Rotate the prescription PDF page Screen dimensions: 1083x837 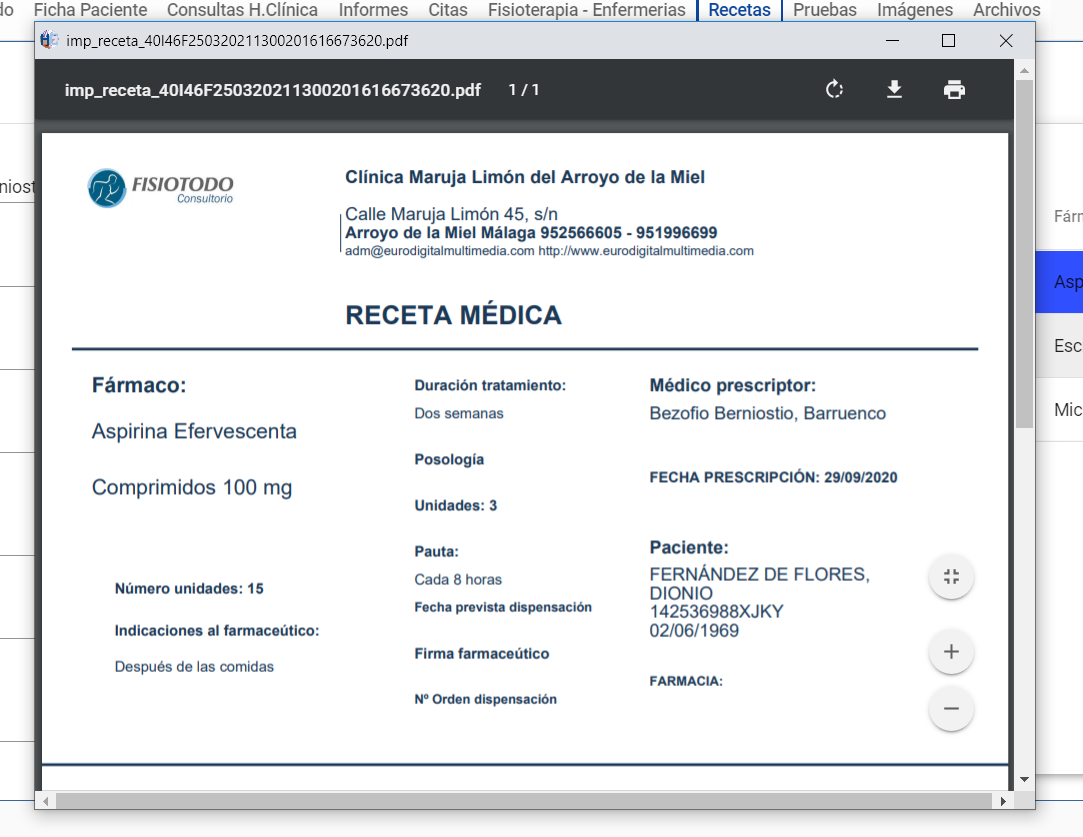pyautogui.click(x=835, y=89)
